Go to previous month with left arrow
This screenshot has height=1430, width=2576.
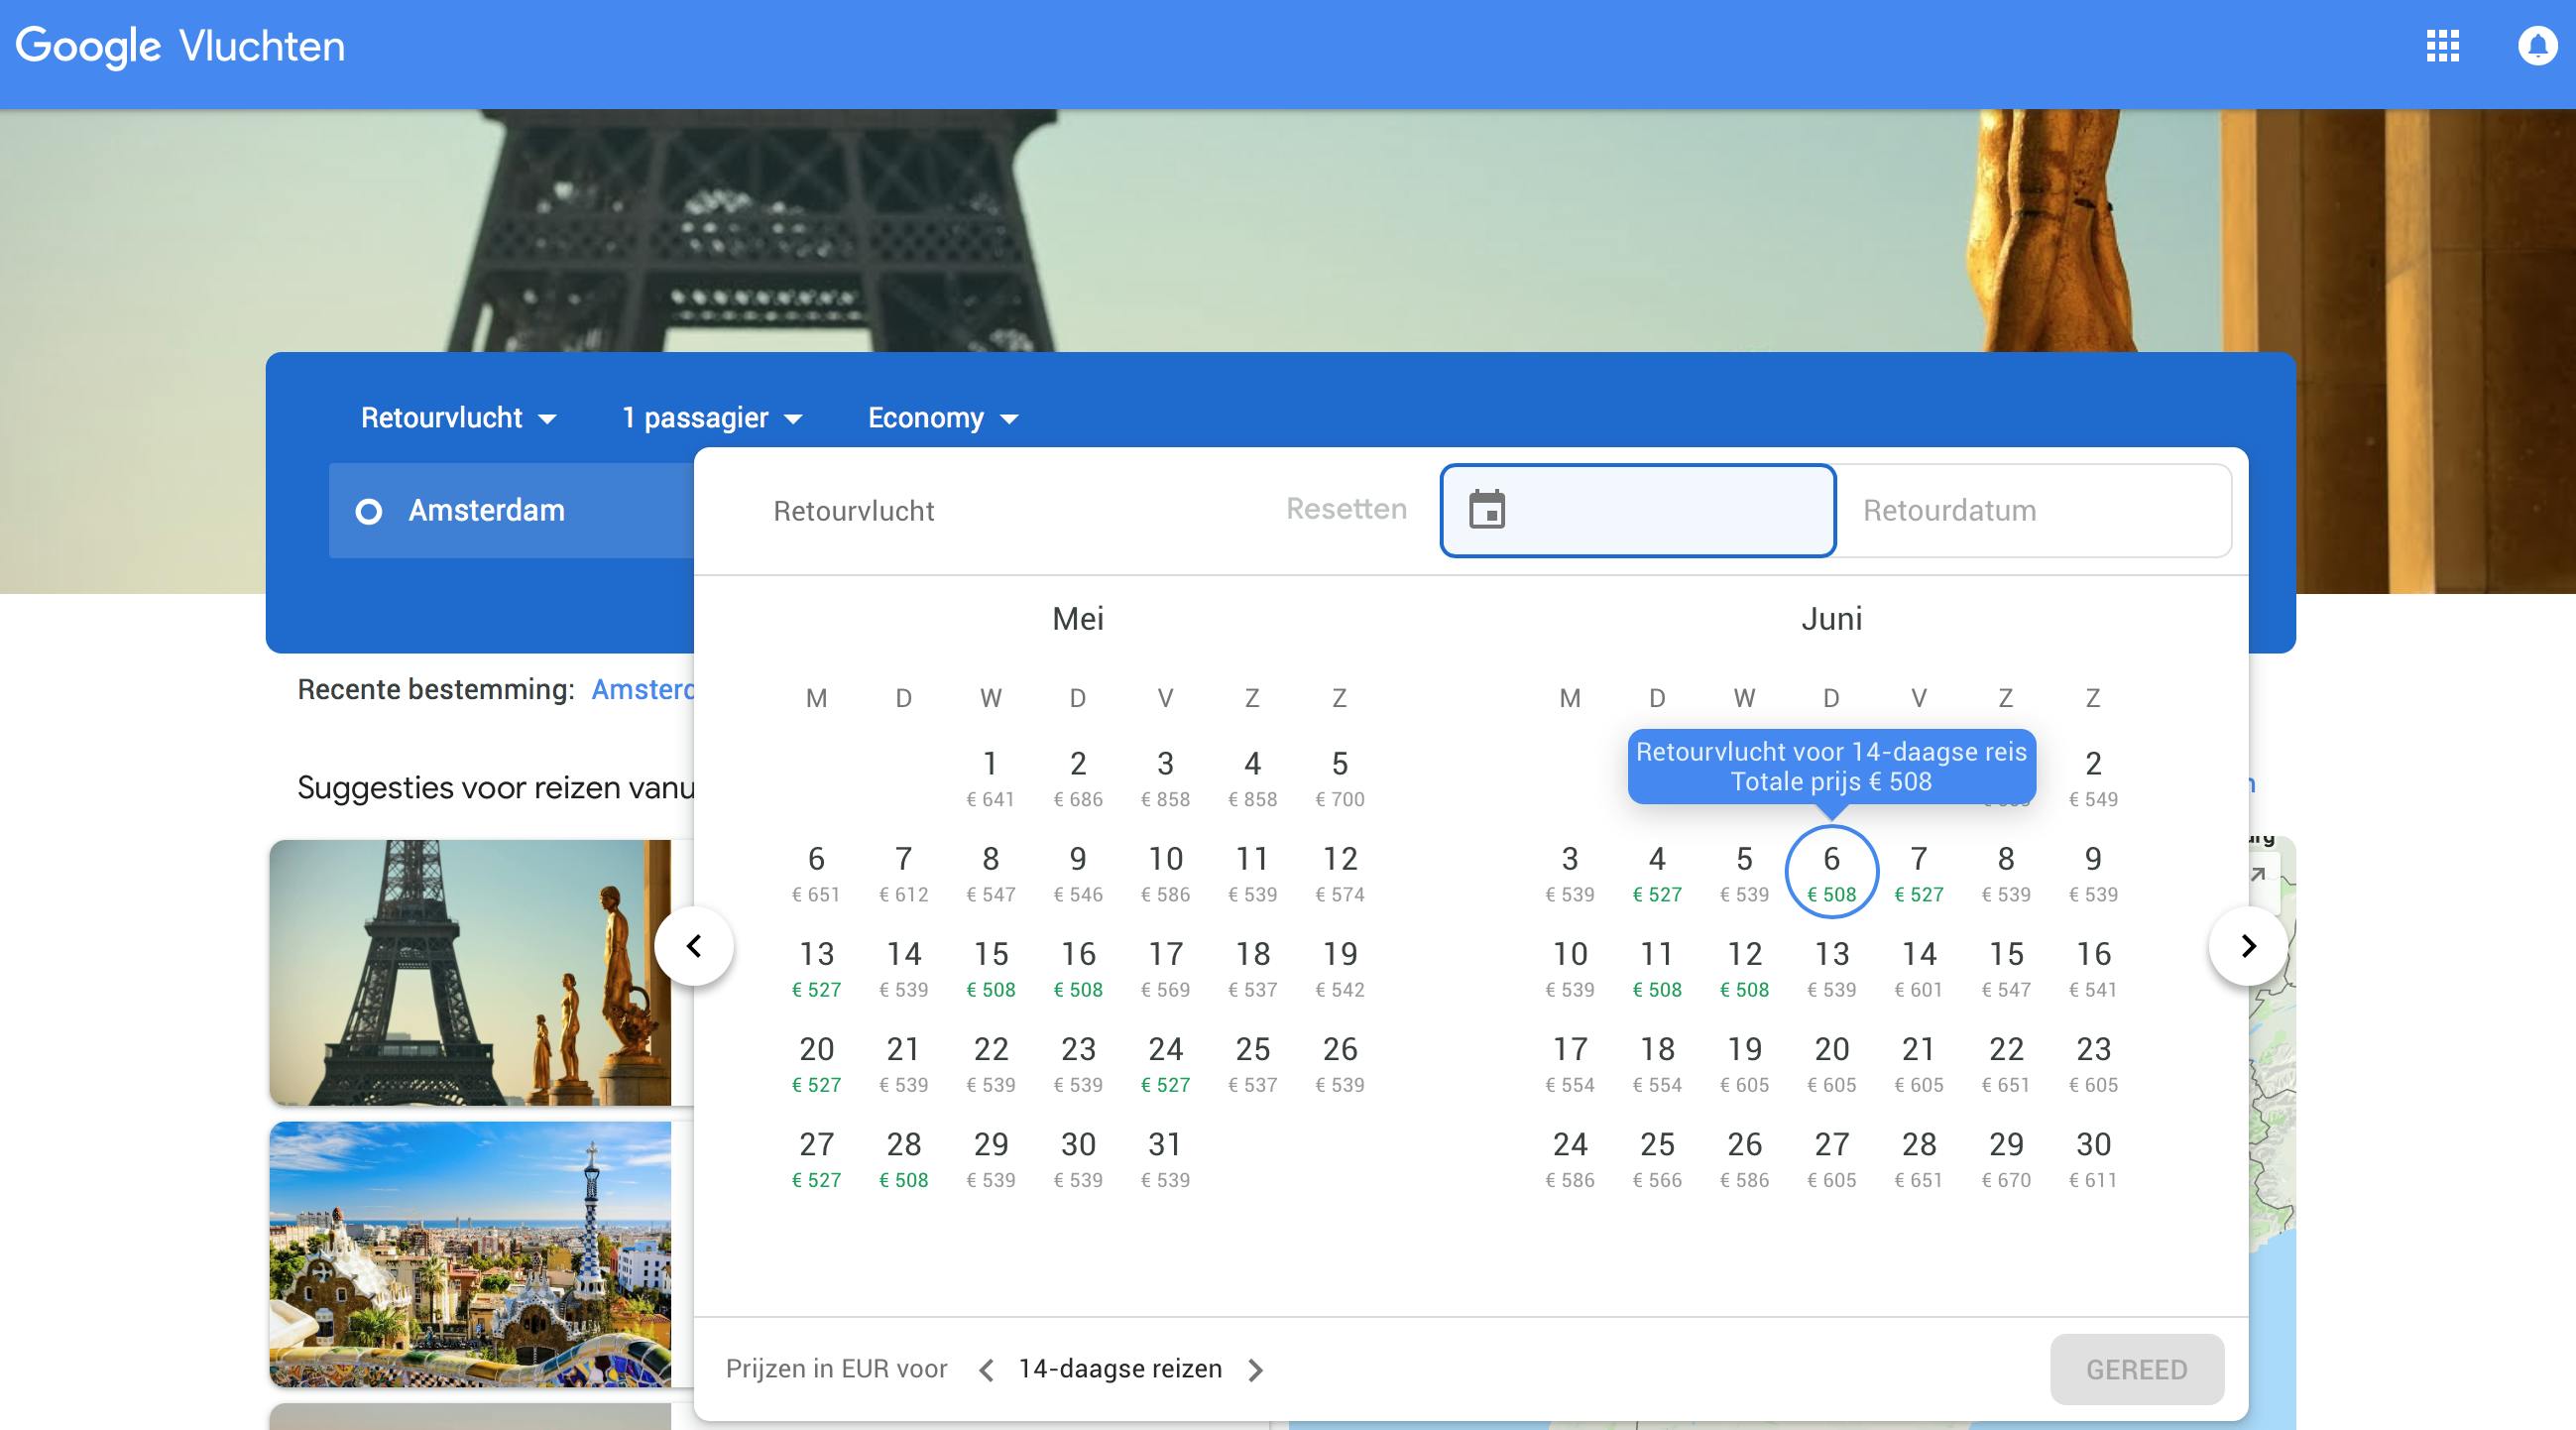point(694,945)
